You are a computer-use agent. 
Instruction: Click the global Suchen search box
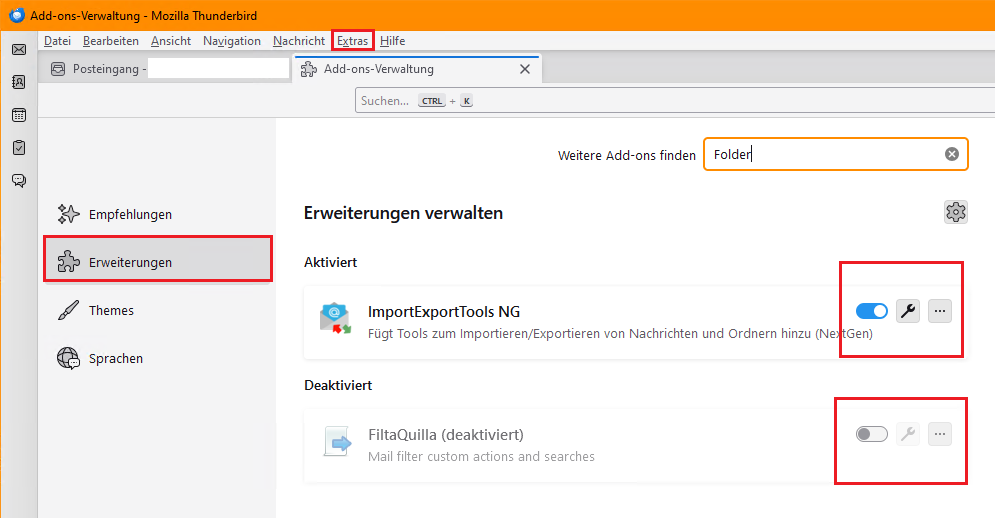pyautogui.click(x=675, y=100)
